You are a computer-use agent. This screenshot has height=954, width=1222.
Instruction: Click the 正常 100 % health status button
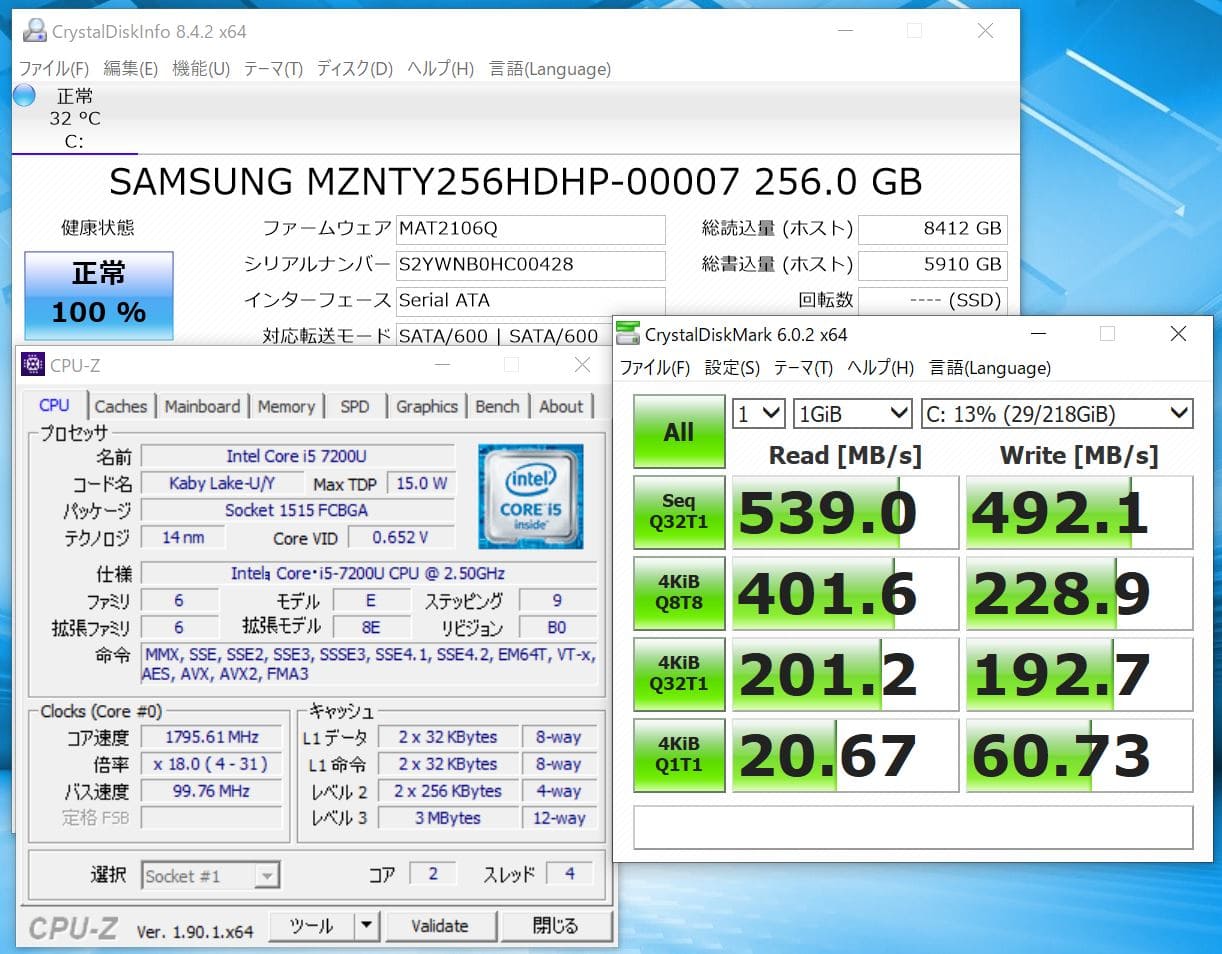(99, 295)
